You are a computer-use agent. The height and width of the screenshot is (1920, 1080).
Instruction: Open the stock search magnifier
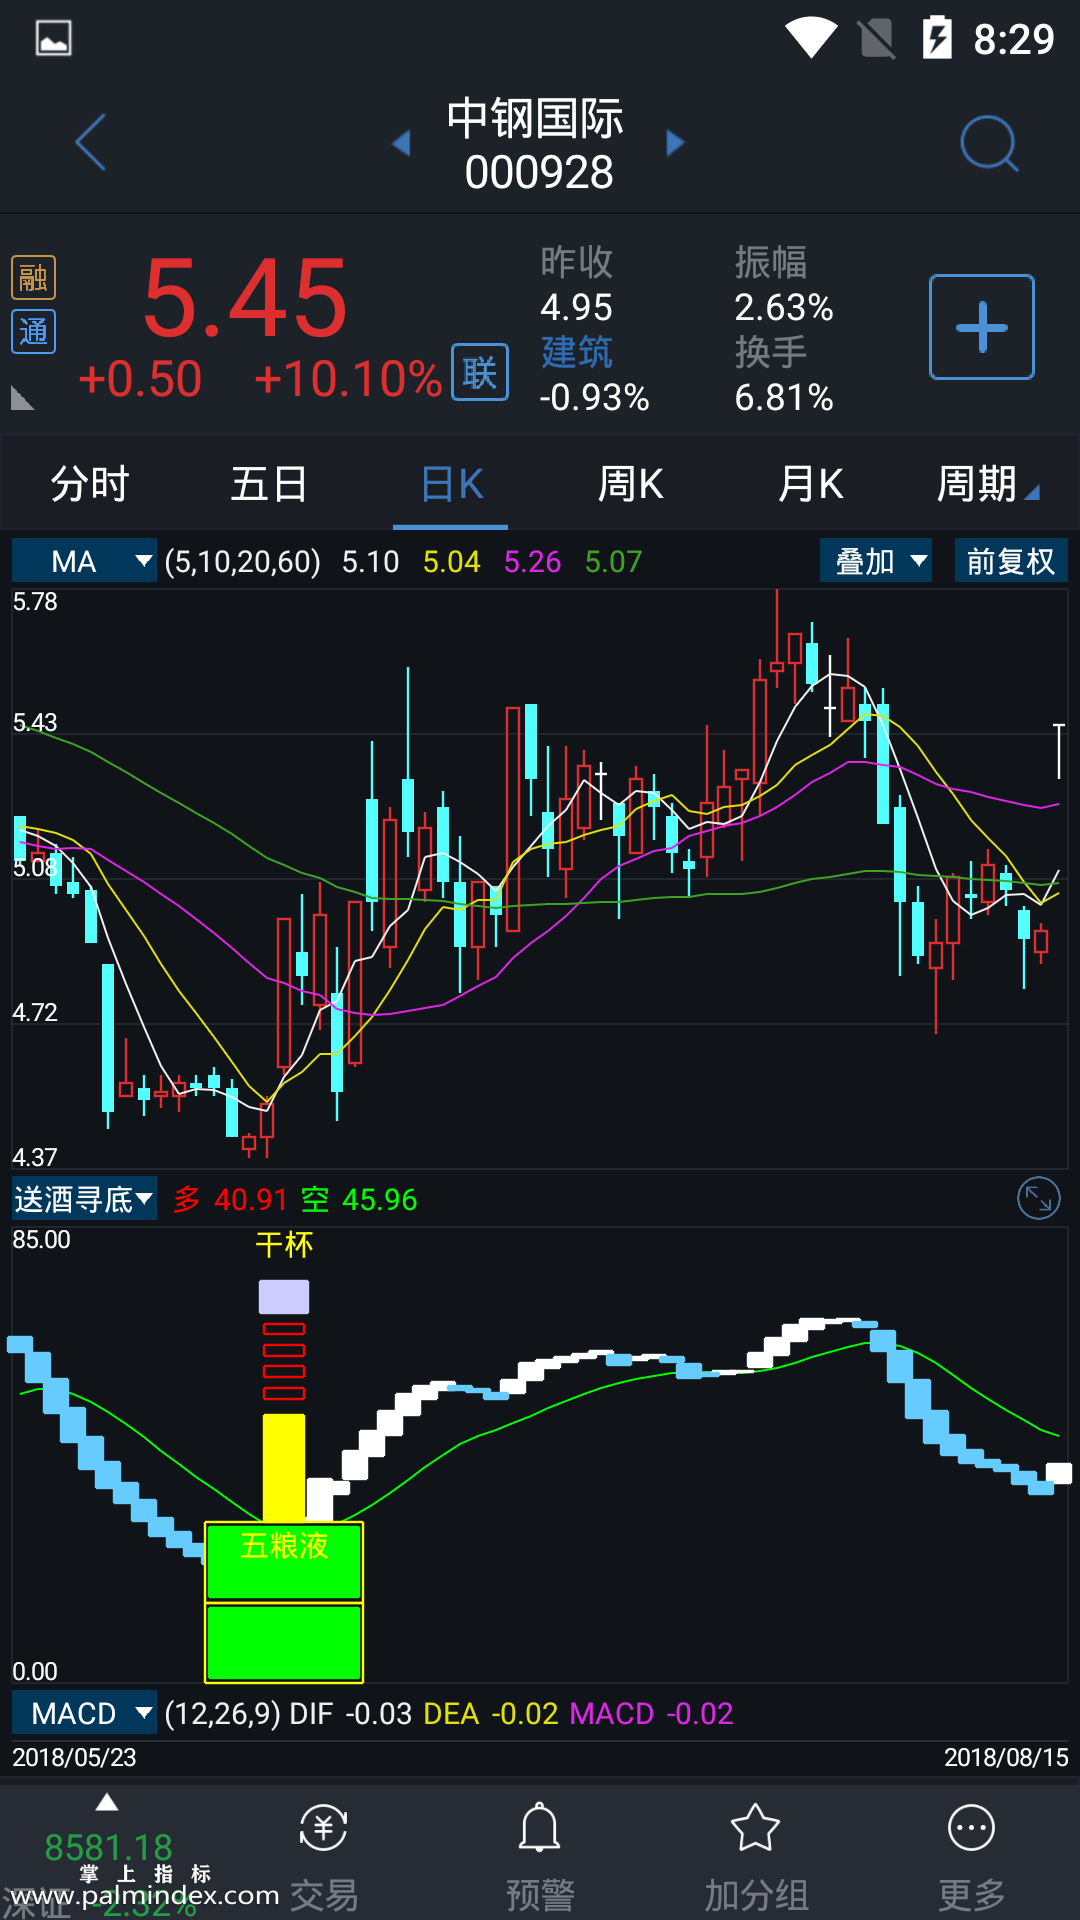989,144
